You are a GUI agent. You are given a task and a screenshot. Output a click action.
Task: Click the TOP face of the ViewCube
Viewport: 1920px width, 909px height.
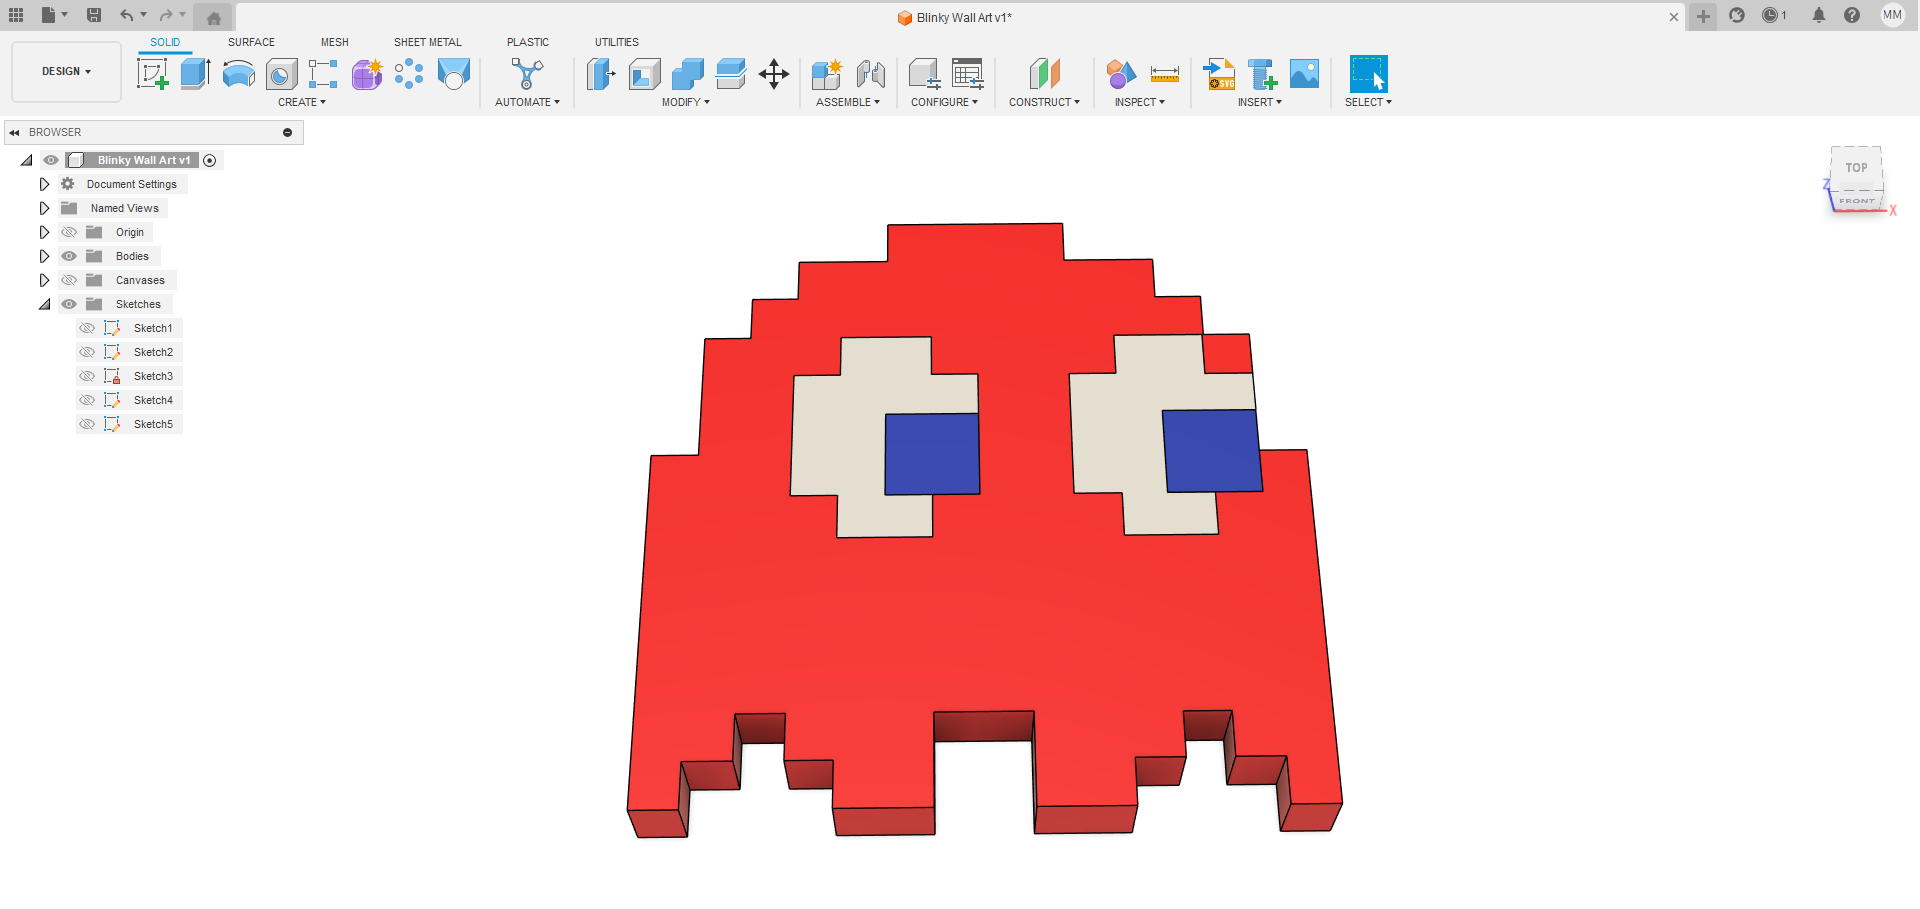[x=1857, y=167]
